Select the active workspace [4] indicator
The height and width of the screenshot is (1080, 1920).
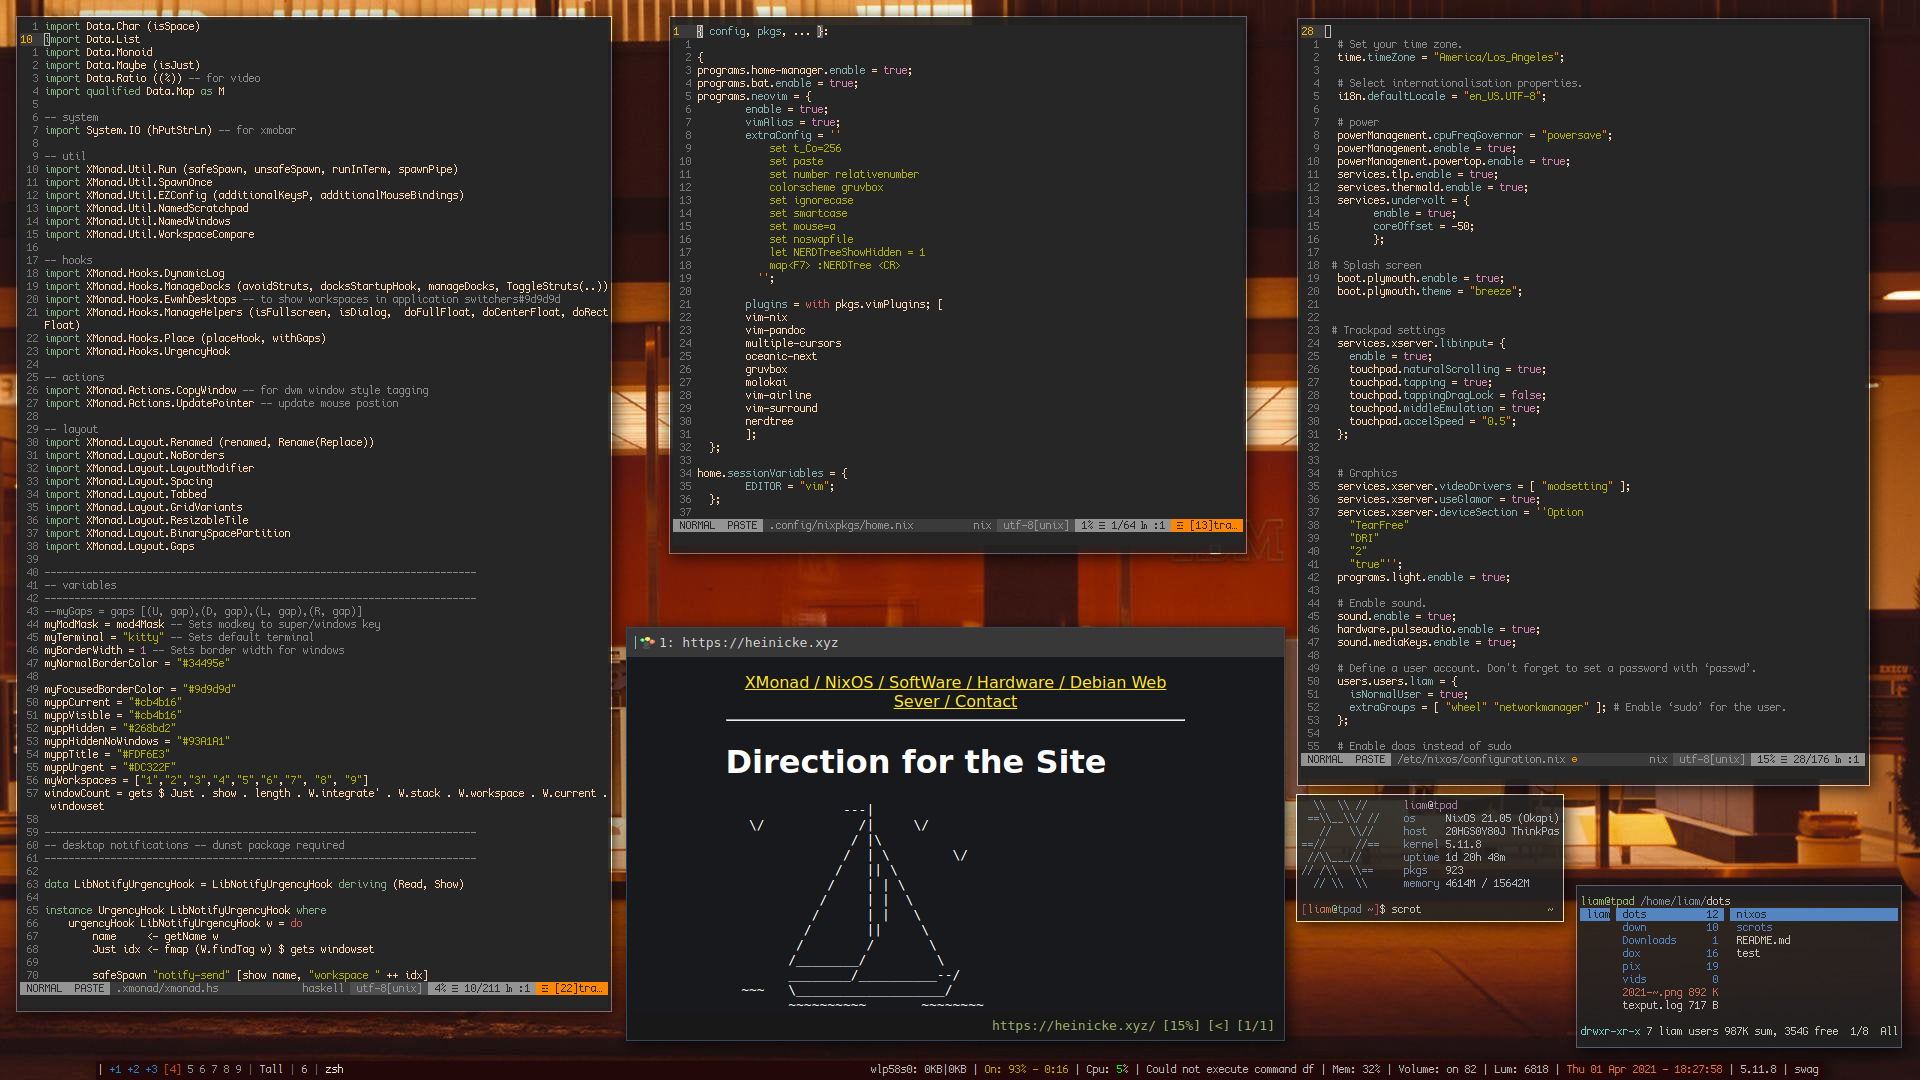(x=172, y=1069)
